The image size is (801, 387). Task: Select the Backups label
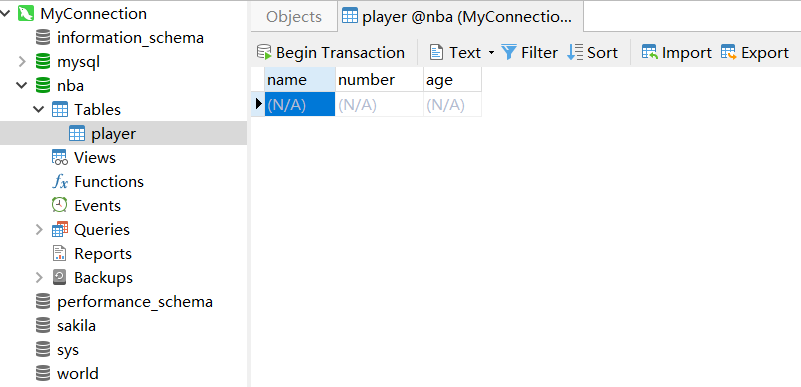point(103,278)
